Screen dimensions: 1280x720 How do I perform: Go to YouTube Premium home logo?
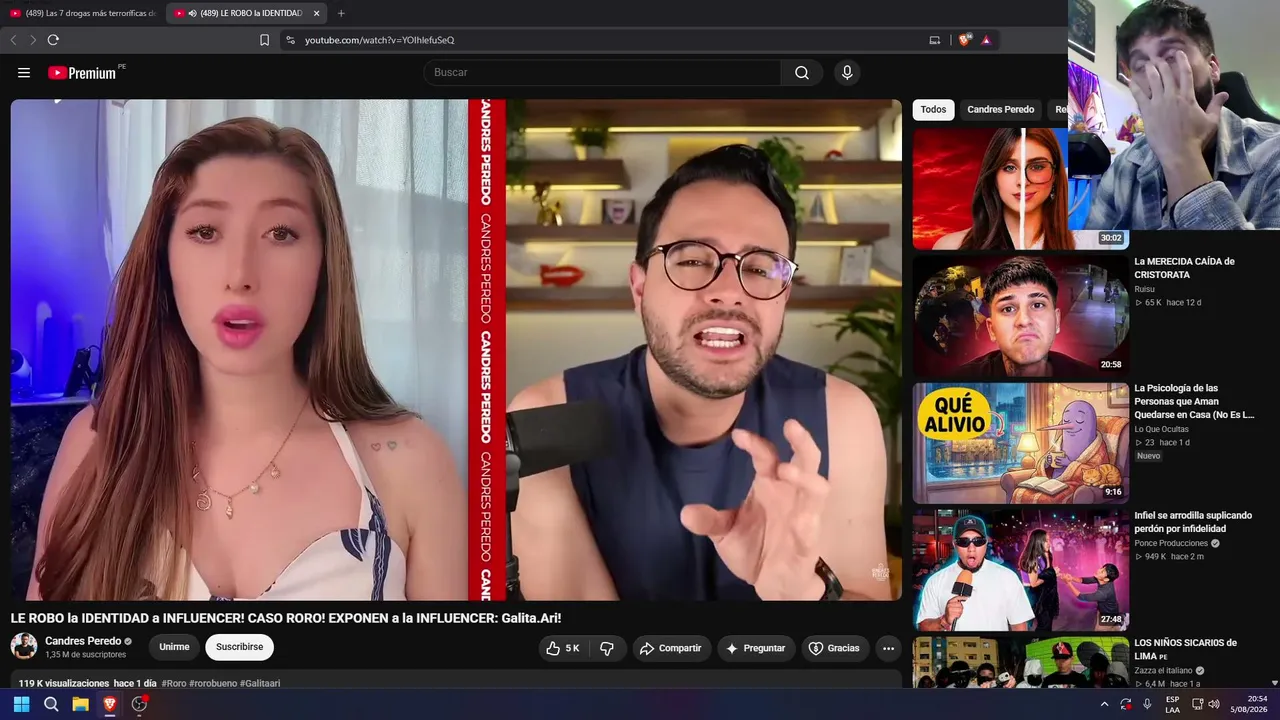pos(82,72)
